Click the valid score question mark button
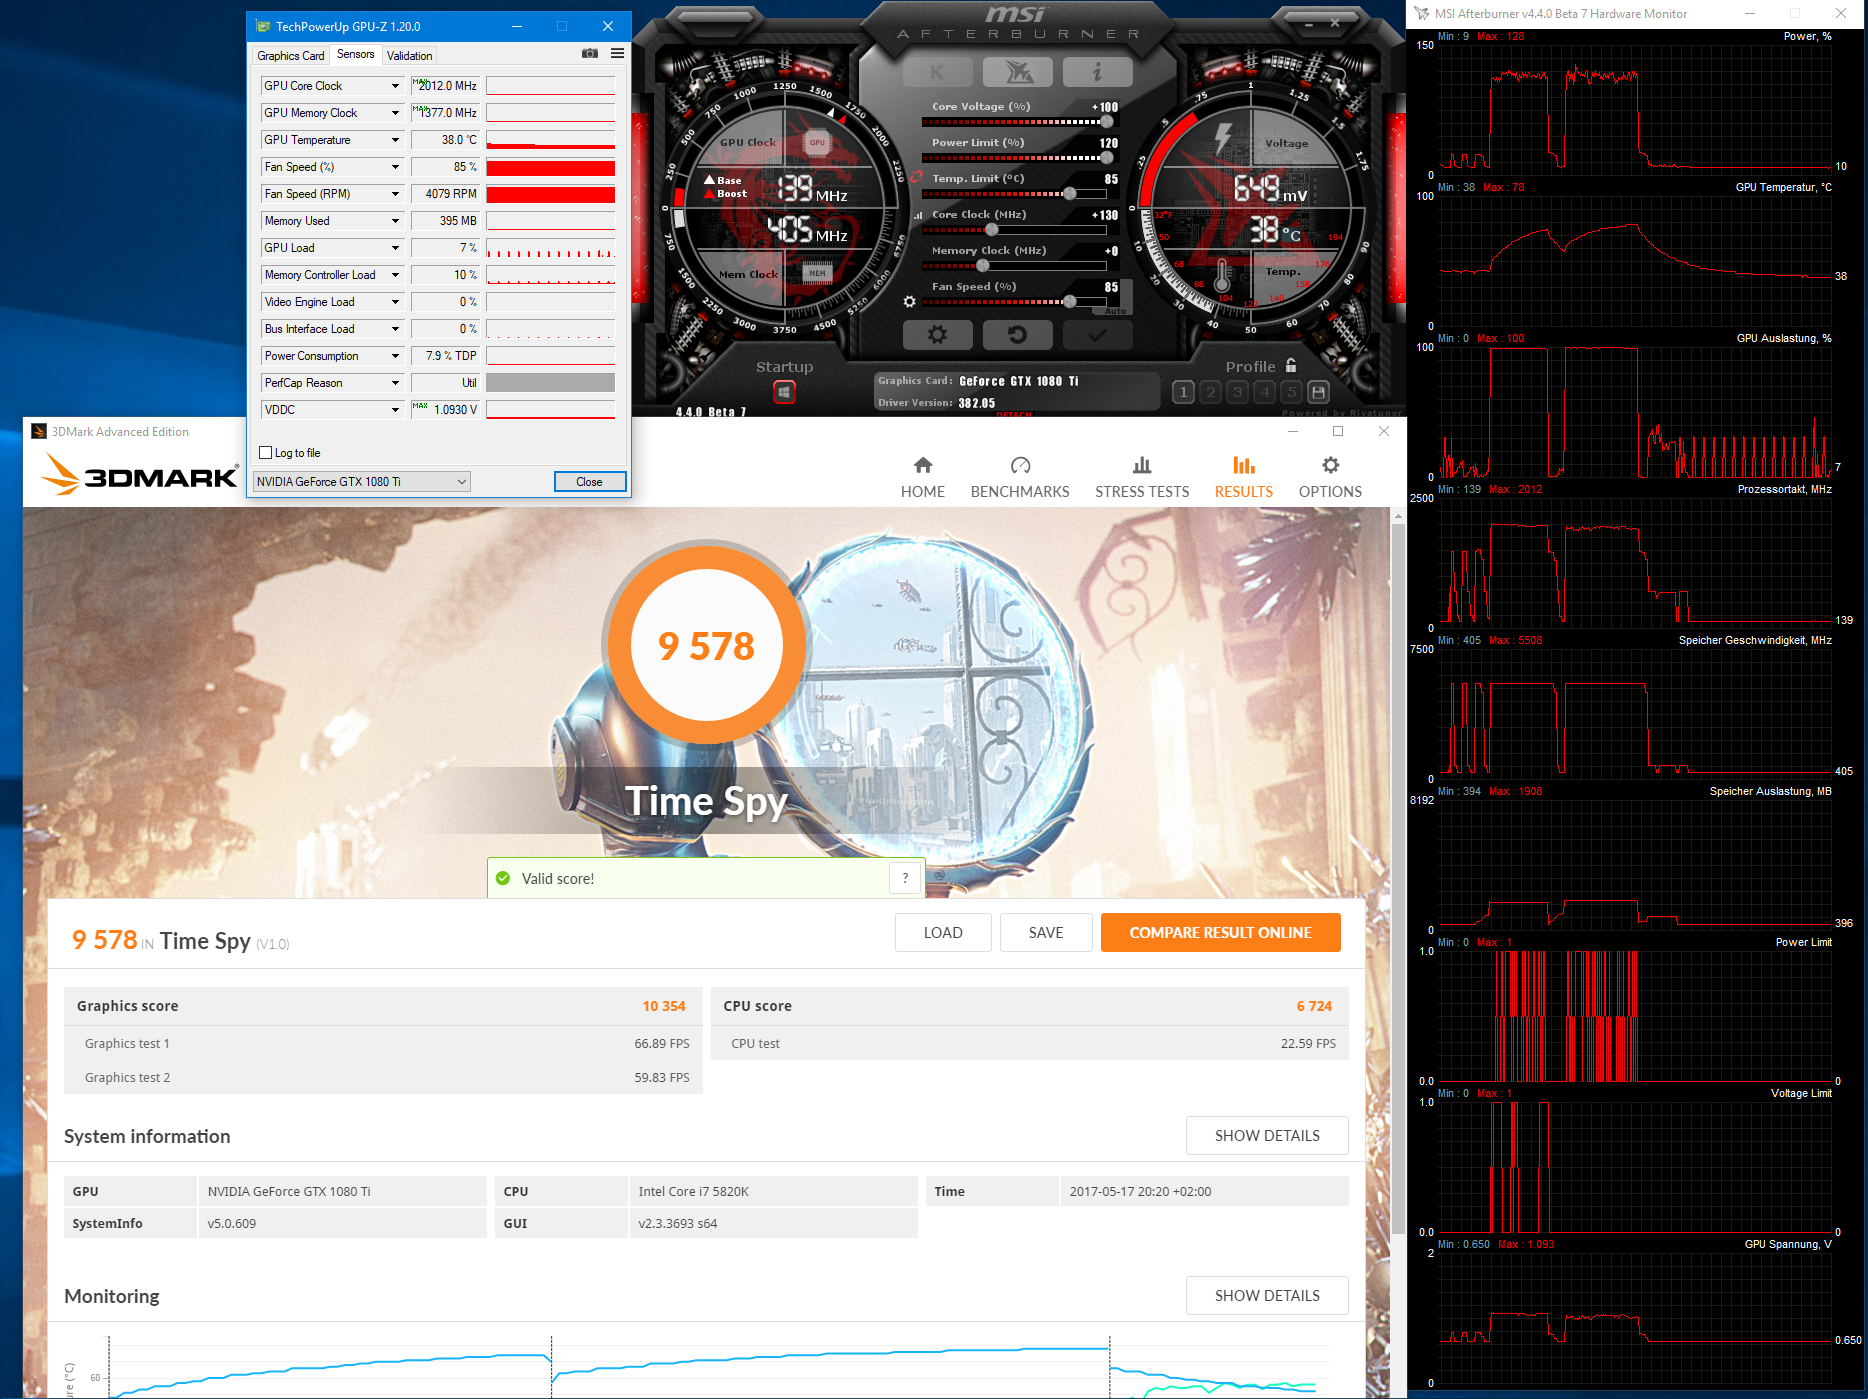 pyautogui.click(x=905, y=878)
